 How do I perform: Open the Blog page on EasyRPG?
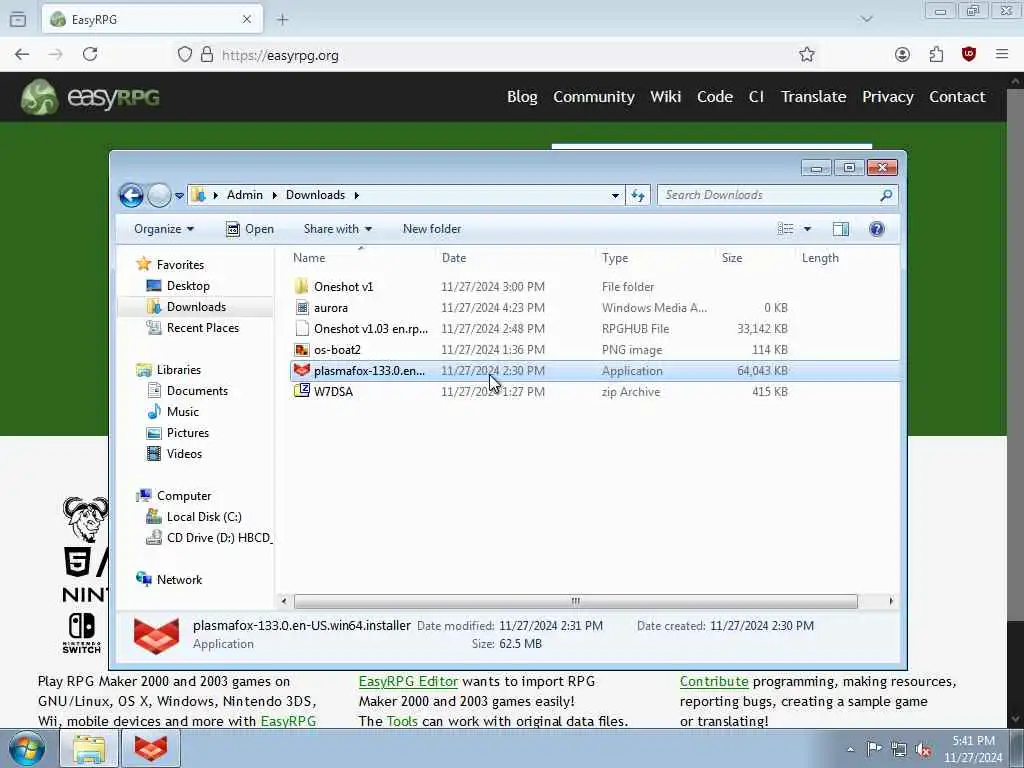click(x=522, y=97)
